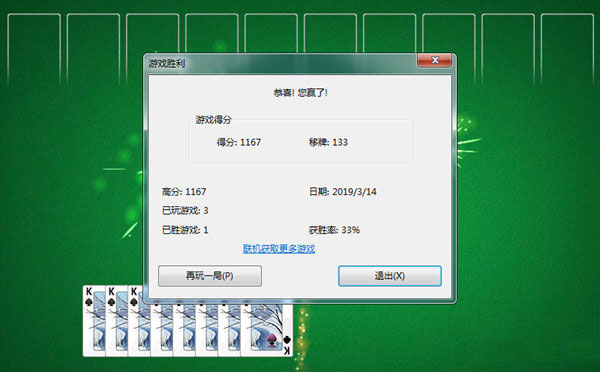600x372 pixels.
Task: Select the high score text 高分: 1167
Action: 184,191
